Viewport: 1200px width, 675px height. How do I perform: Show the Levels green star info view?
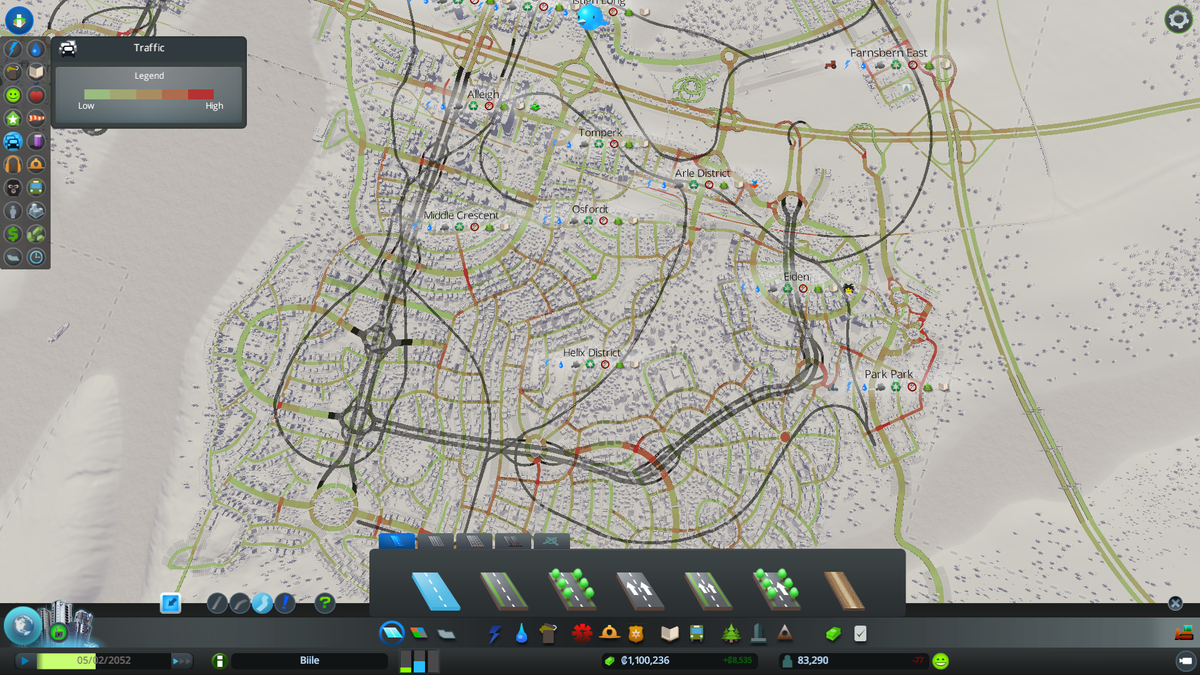click(x=13, y=118)
